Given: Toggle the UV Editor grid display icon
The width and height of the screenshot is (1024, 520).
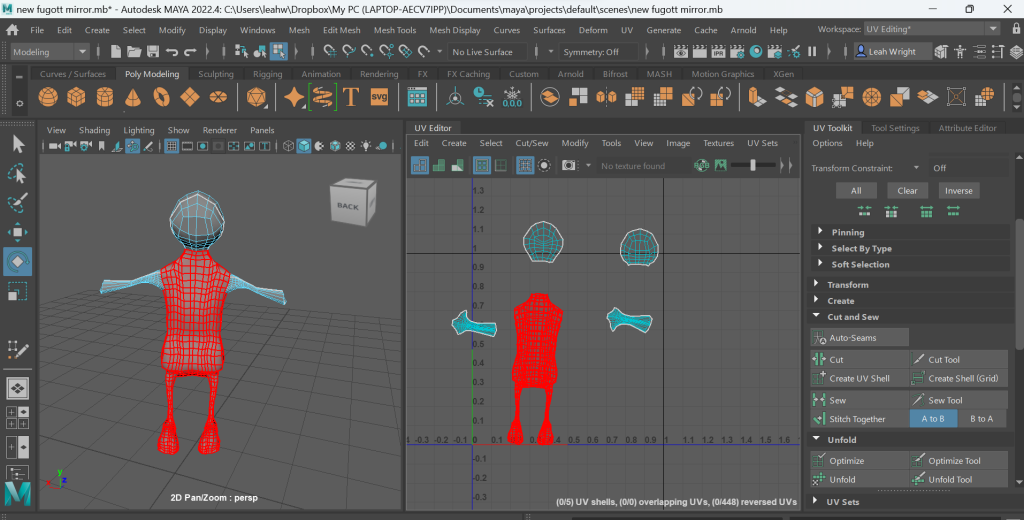Looking at the screenshot, I should (x=525, y=166).
